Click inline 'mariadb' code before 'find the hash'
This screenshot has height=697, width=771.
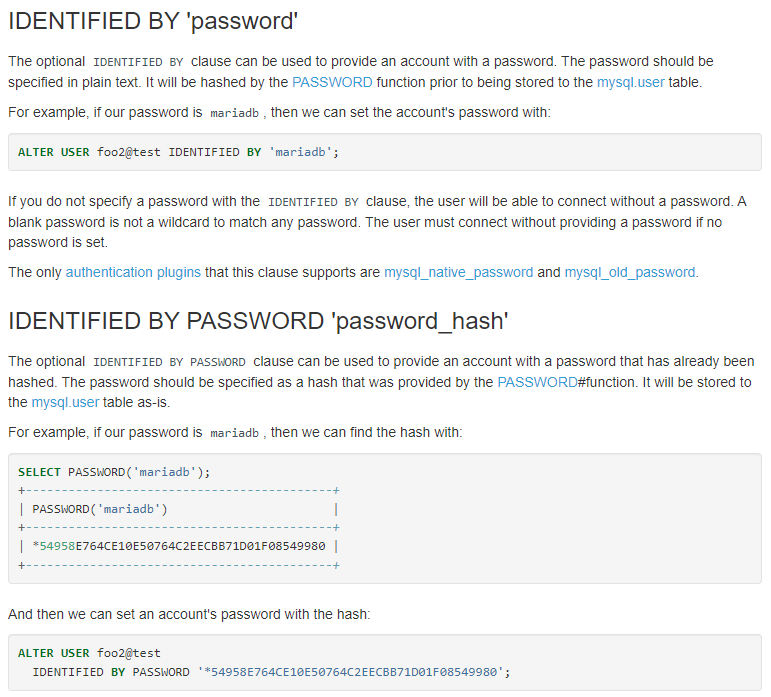point(233,433)
